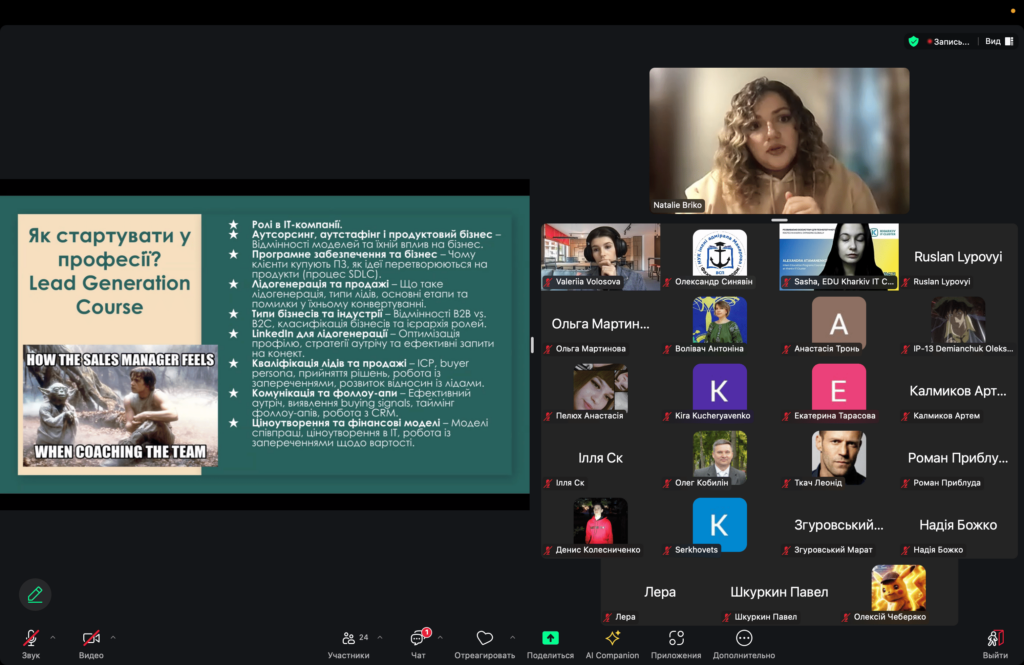This screenshot has width=1024, height=665.
Task: Expand the chat options arrow
Action: (440, 638)
